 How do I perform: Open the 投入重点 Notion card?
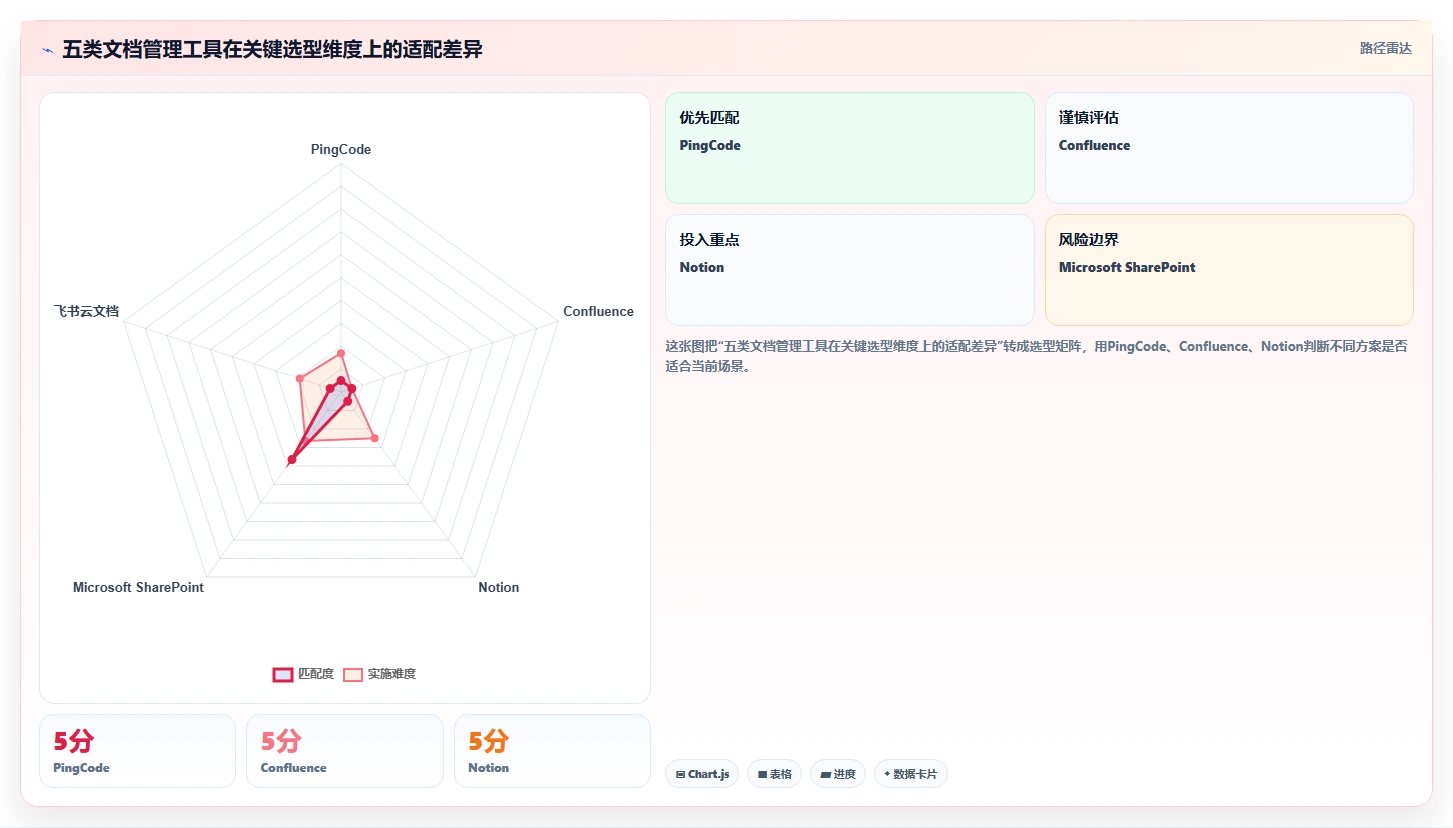pos(850,270)
